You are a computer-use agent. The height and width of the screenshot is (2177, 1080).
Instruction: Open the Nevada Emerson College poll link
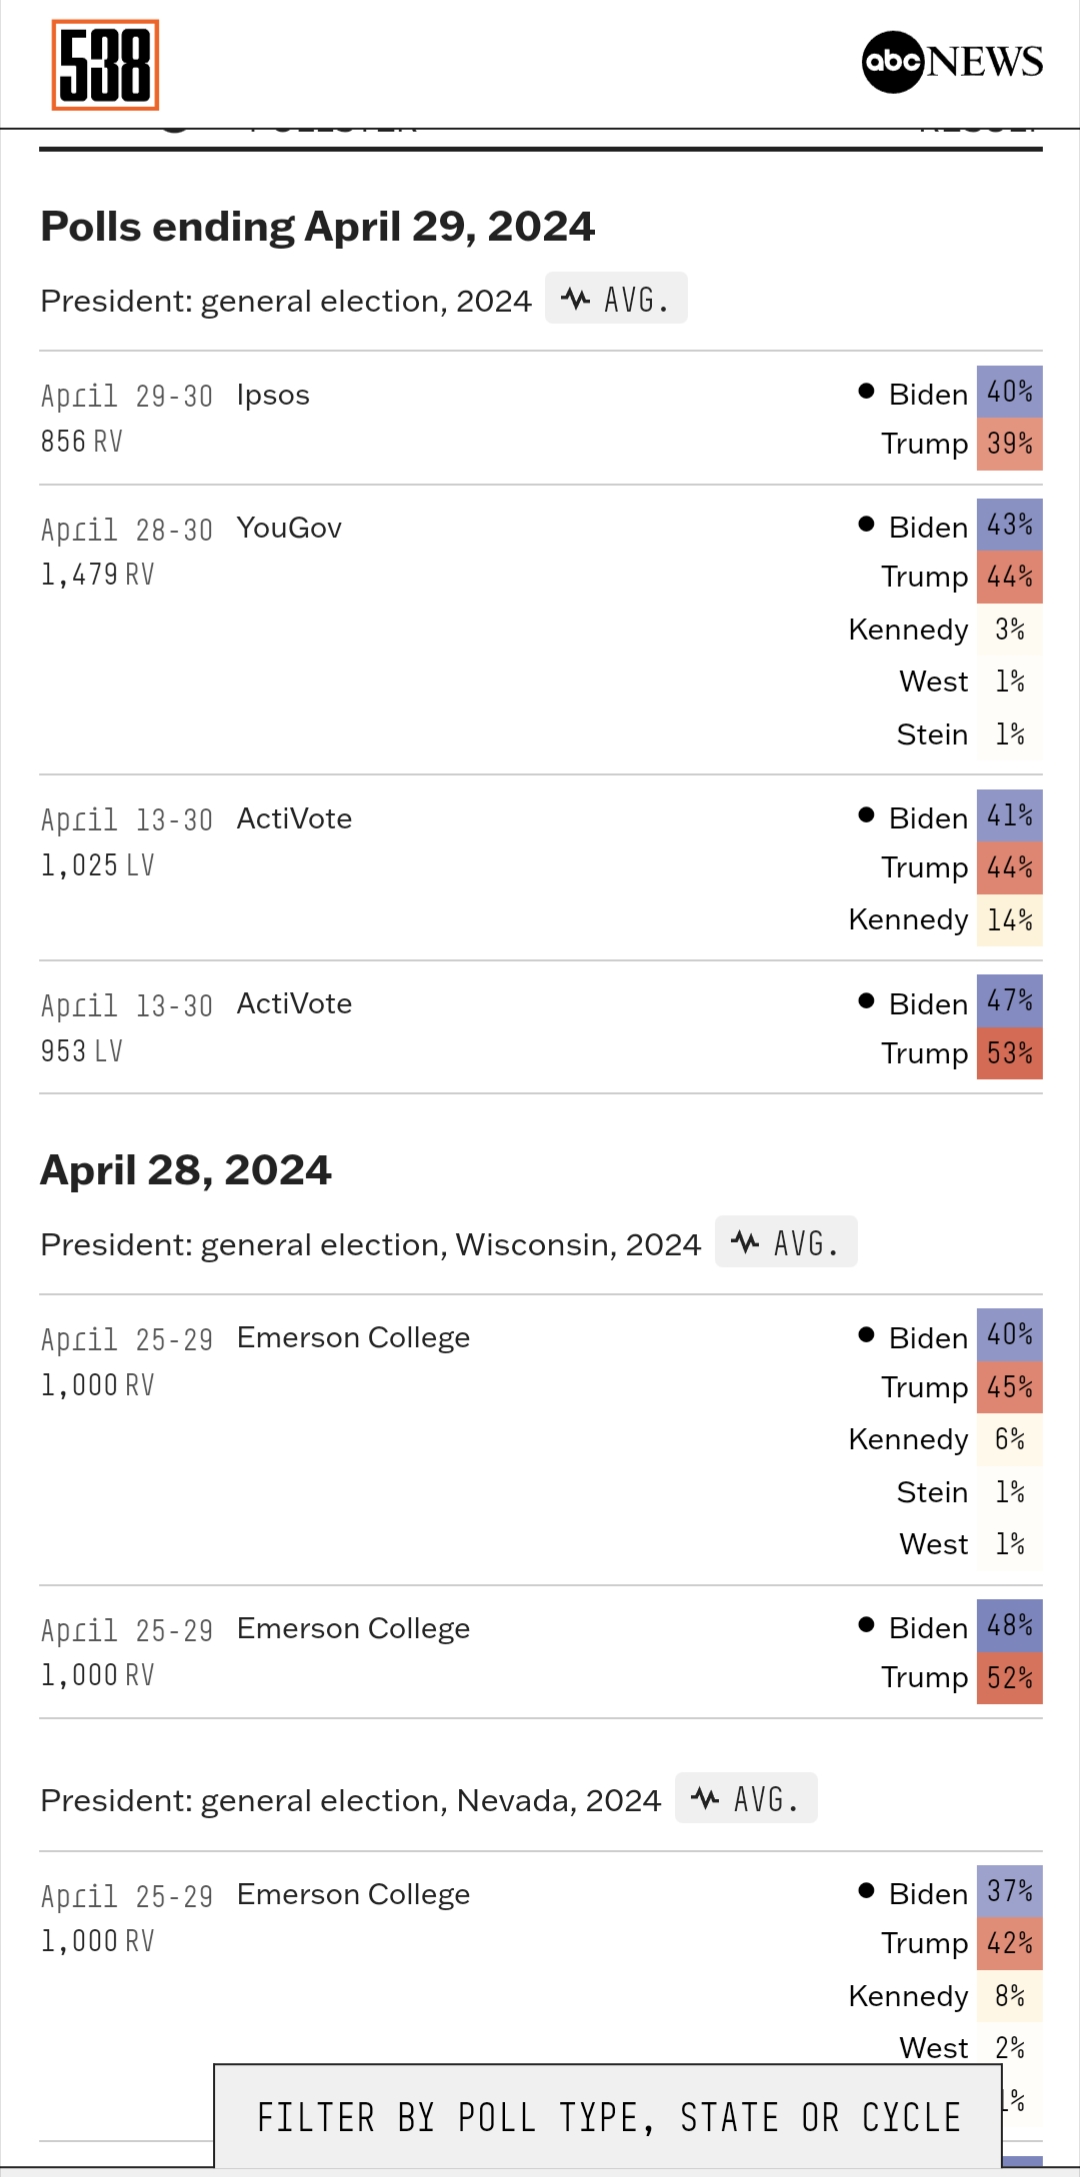point(353,1895)
